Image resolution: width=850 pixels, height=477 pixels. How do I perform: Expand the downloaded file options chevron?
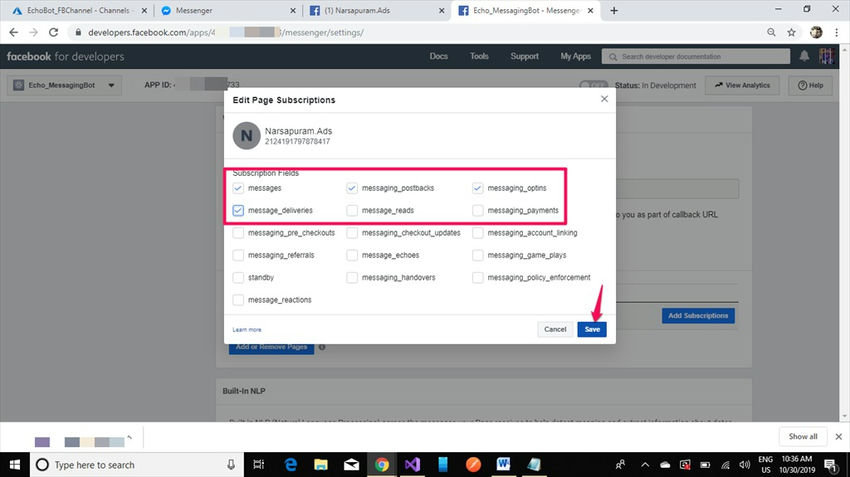[129, 437]
